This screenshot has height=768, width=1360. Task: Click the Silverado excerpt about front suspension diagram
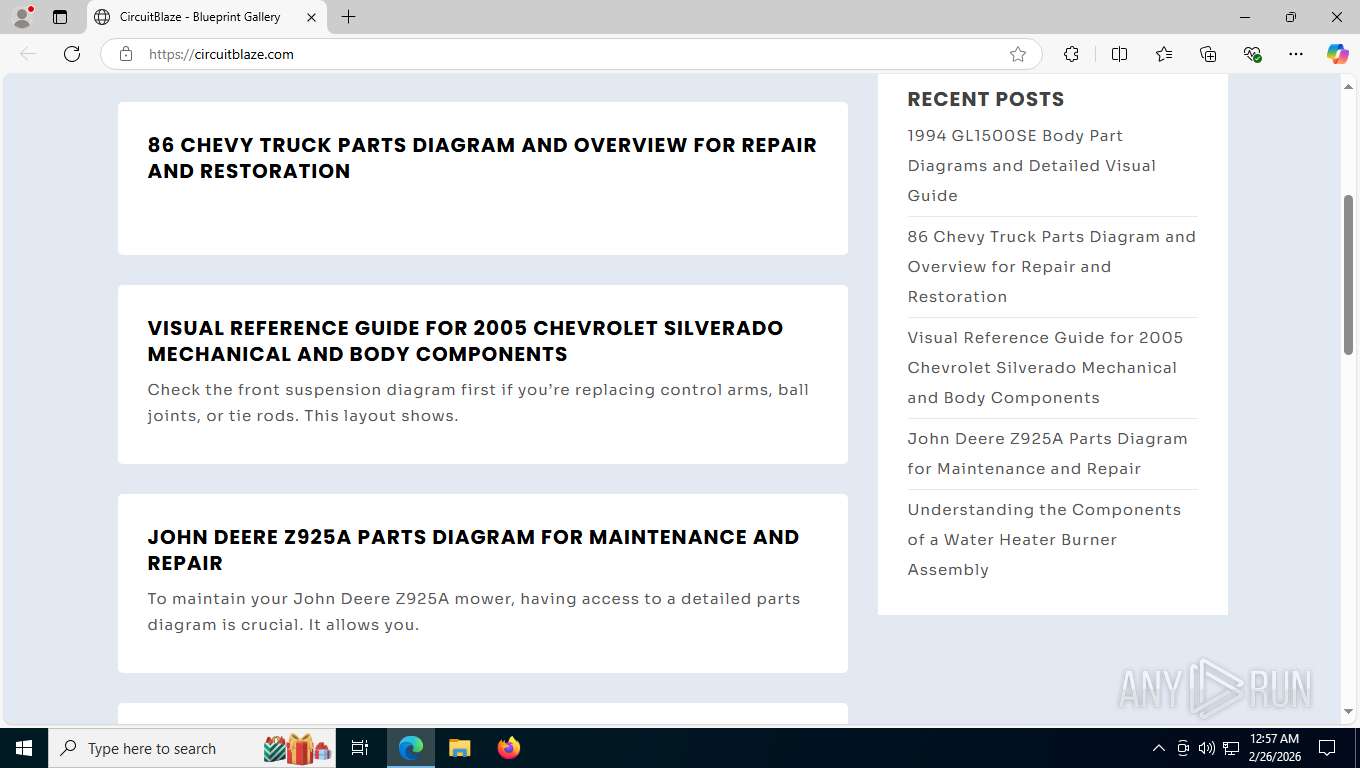(x=478, y=402)
